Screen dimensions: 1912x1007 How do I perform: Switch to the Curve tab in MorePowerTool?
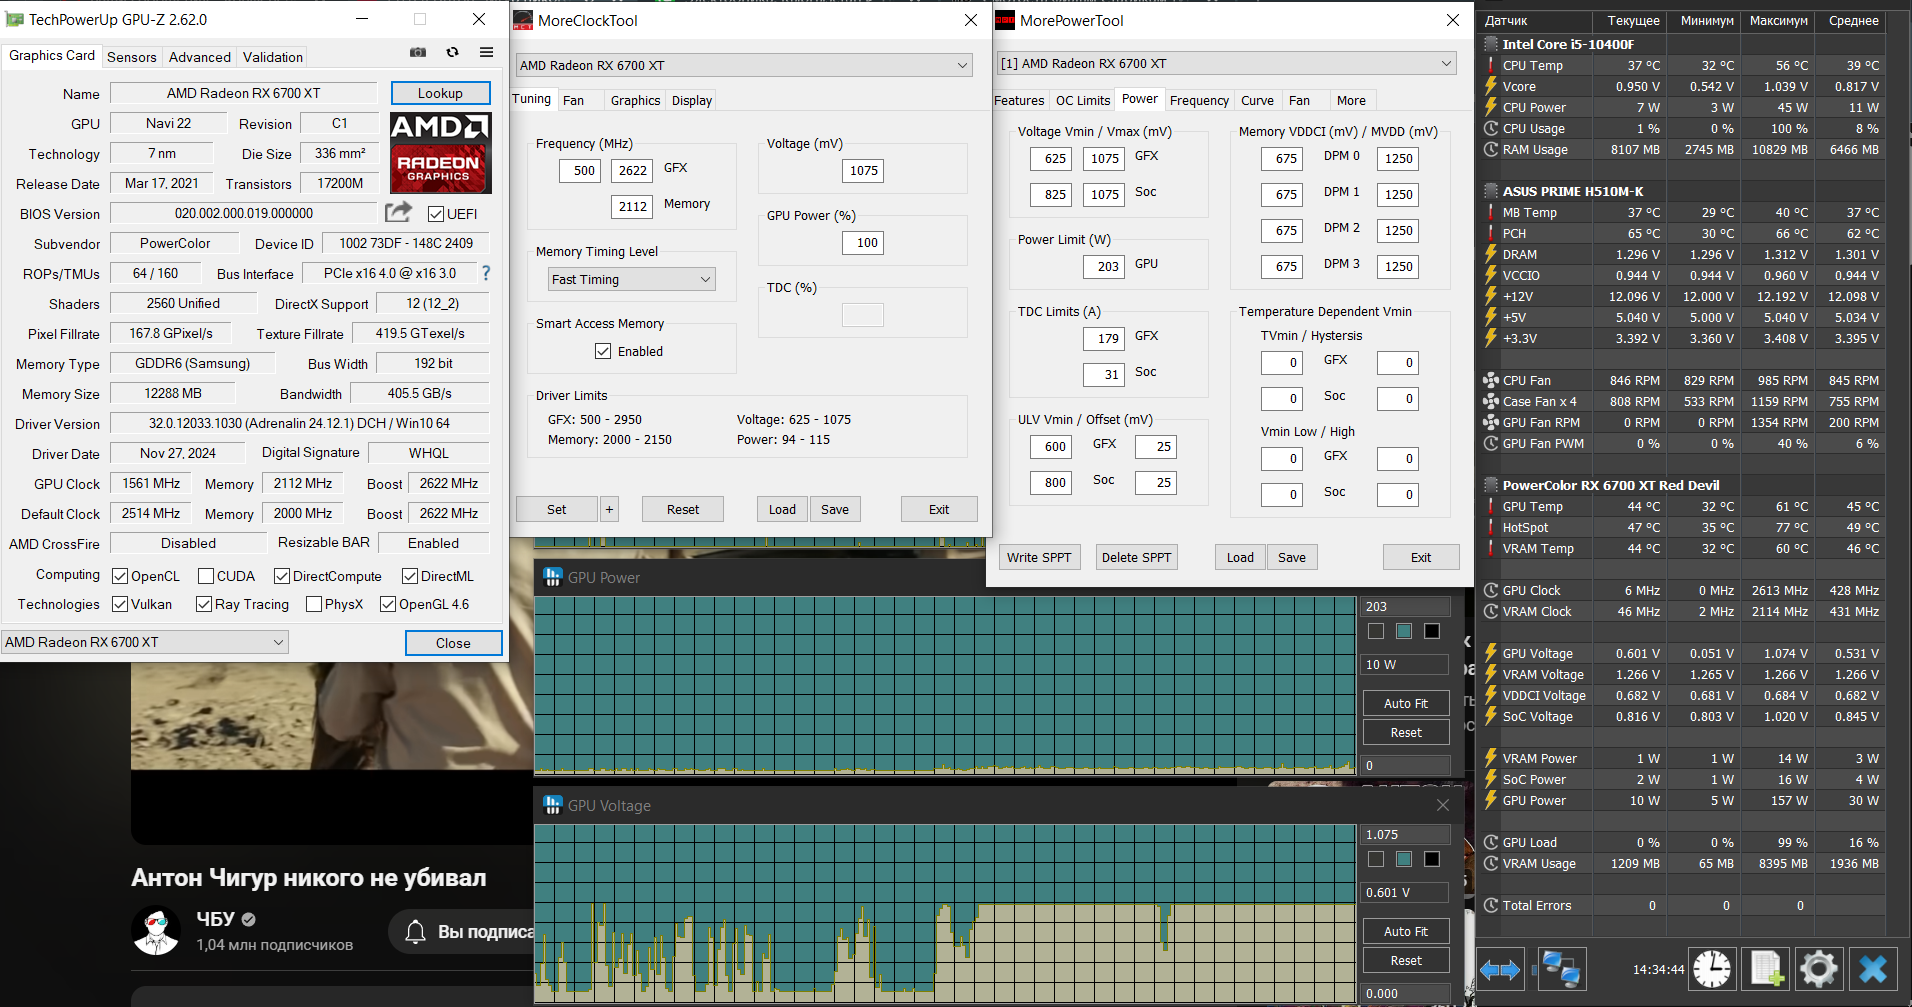1257,100
